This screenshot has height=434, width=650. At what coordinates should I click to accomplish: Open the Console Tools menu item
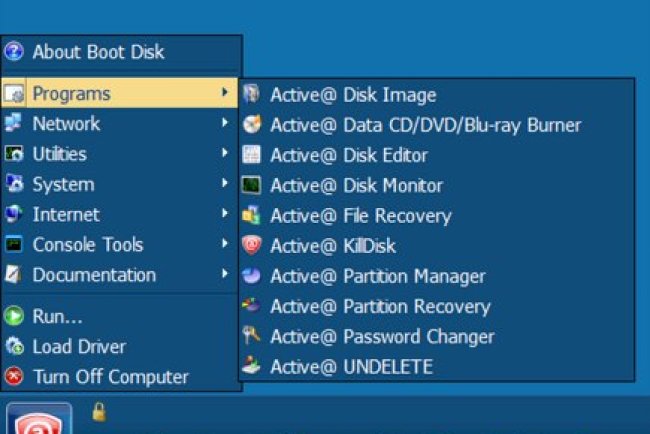121,245
